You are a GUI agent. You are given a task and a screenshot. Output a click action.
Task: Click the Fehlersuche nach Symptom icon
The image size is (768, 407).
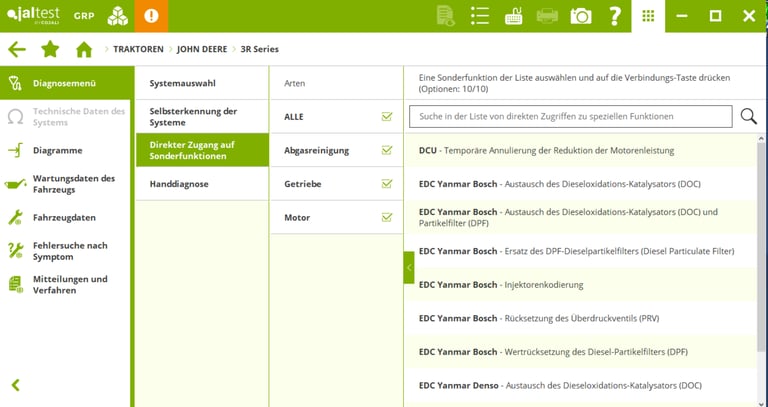(15, 251)
